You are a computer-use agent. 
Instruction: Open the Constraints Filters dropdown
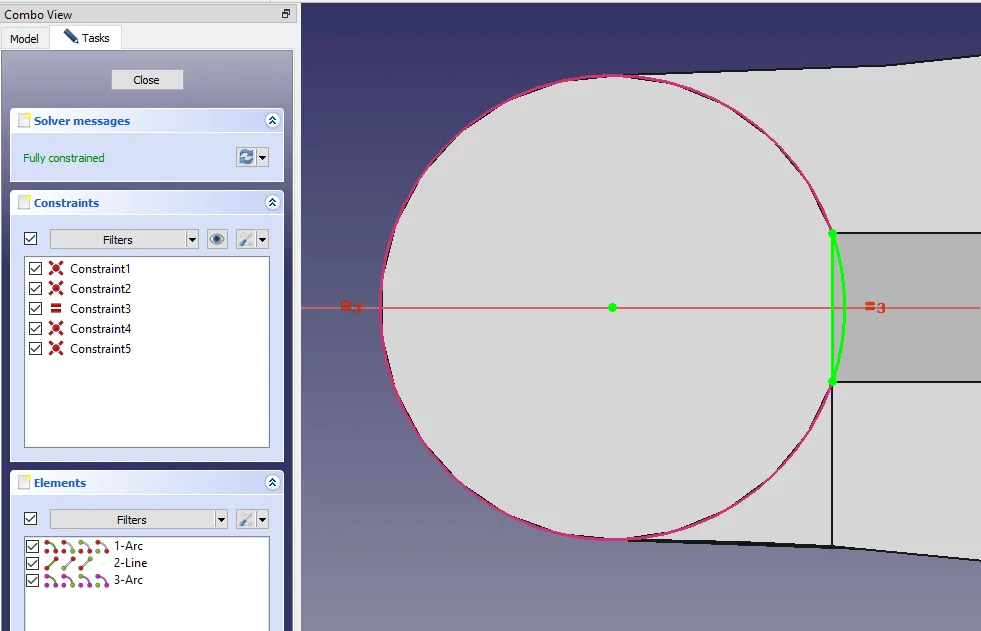point(124,239)
